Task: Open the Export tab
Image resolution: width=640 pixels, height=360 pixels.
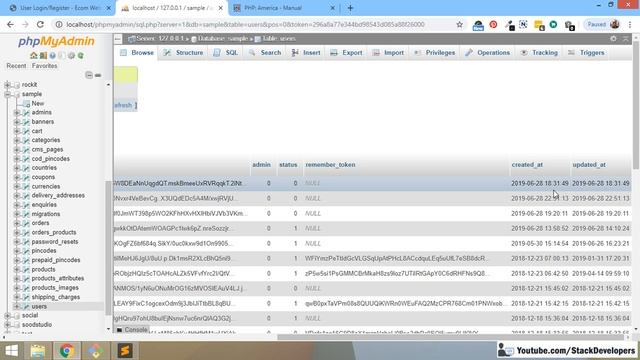Action: (x=346, y=53)
